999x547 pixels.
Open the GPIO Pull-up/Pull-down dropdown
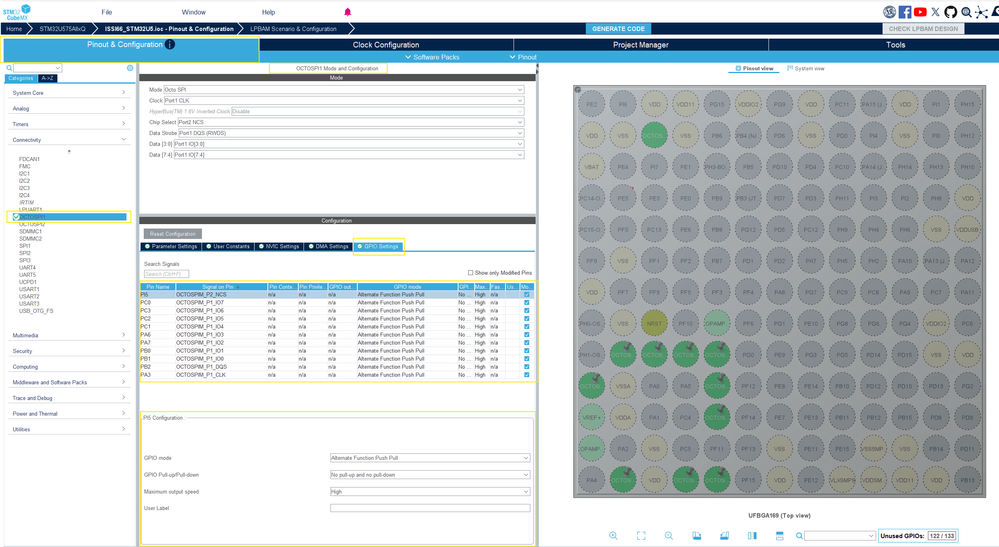(430, 475)
